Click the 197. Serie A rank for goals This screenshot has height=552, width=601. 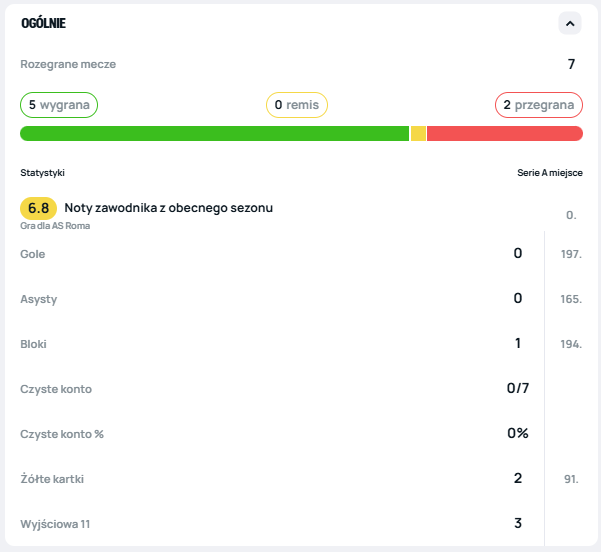(571, 254)
